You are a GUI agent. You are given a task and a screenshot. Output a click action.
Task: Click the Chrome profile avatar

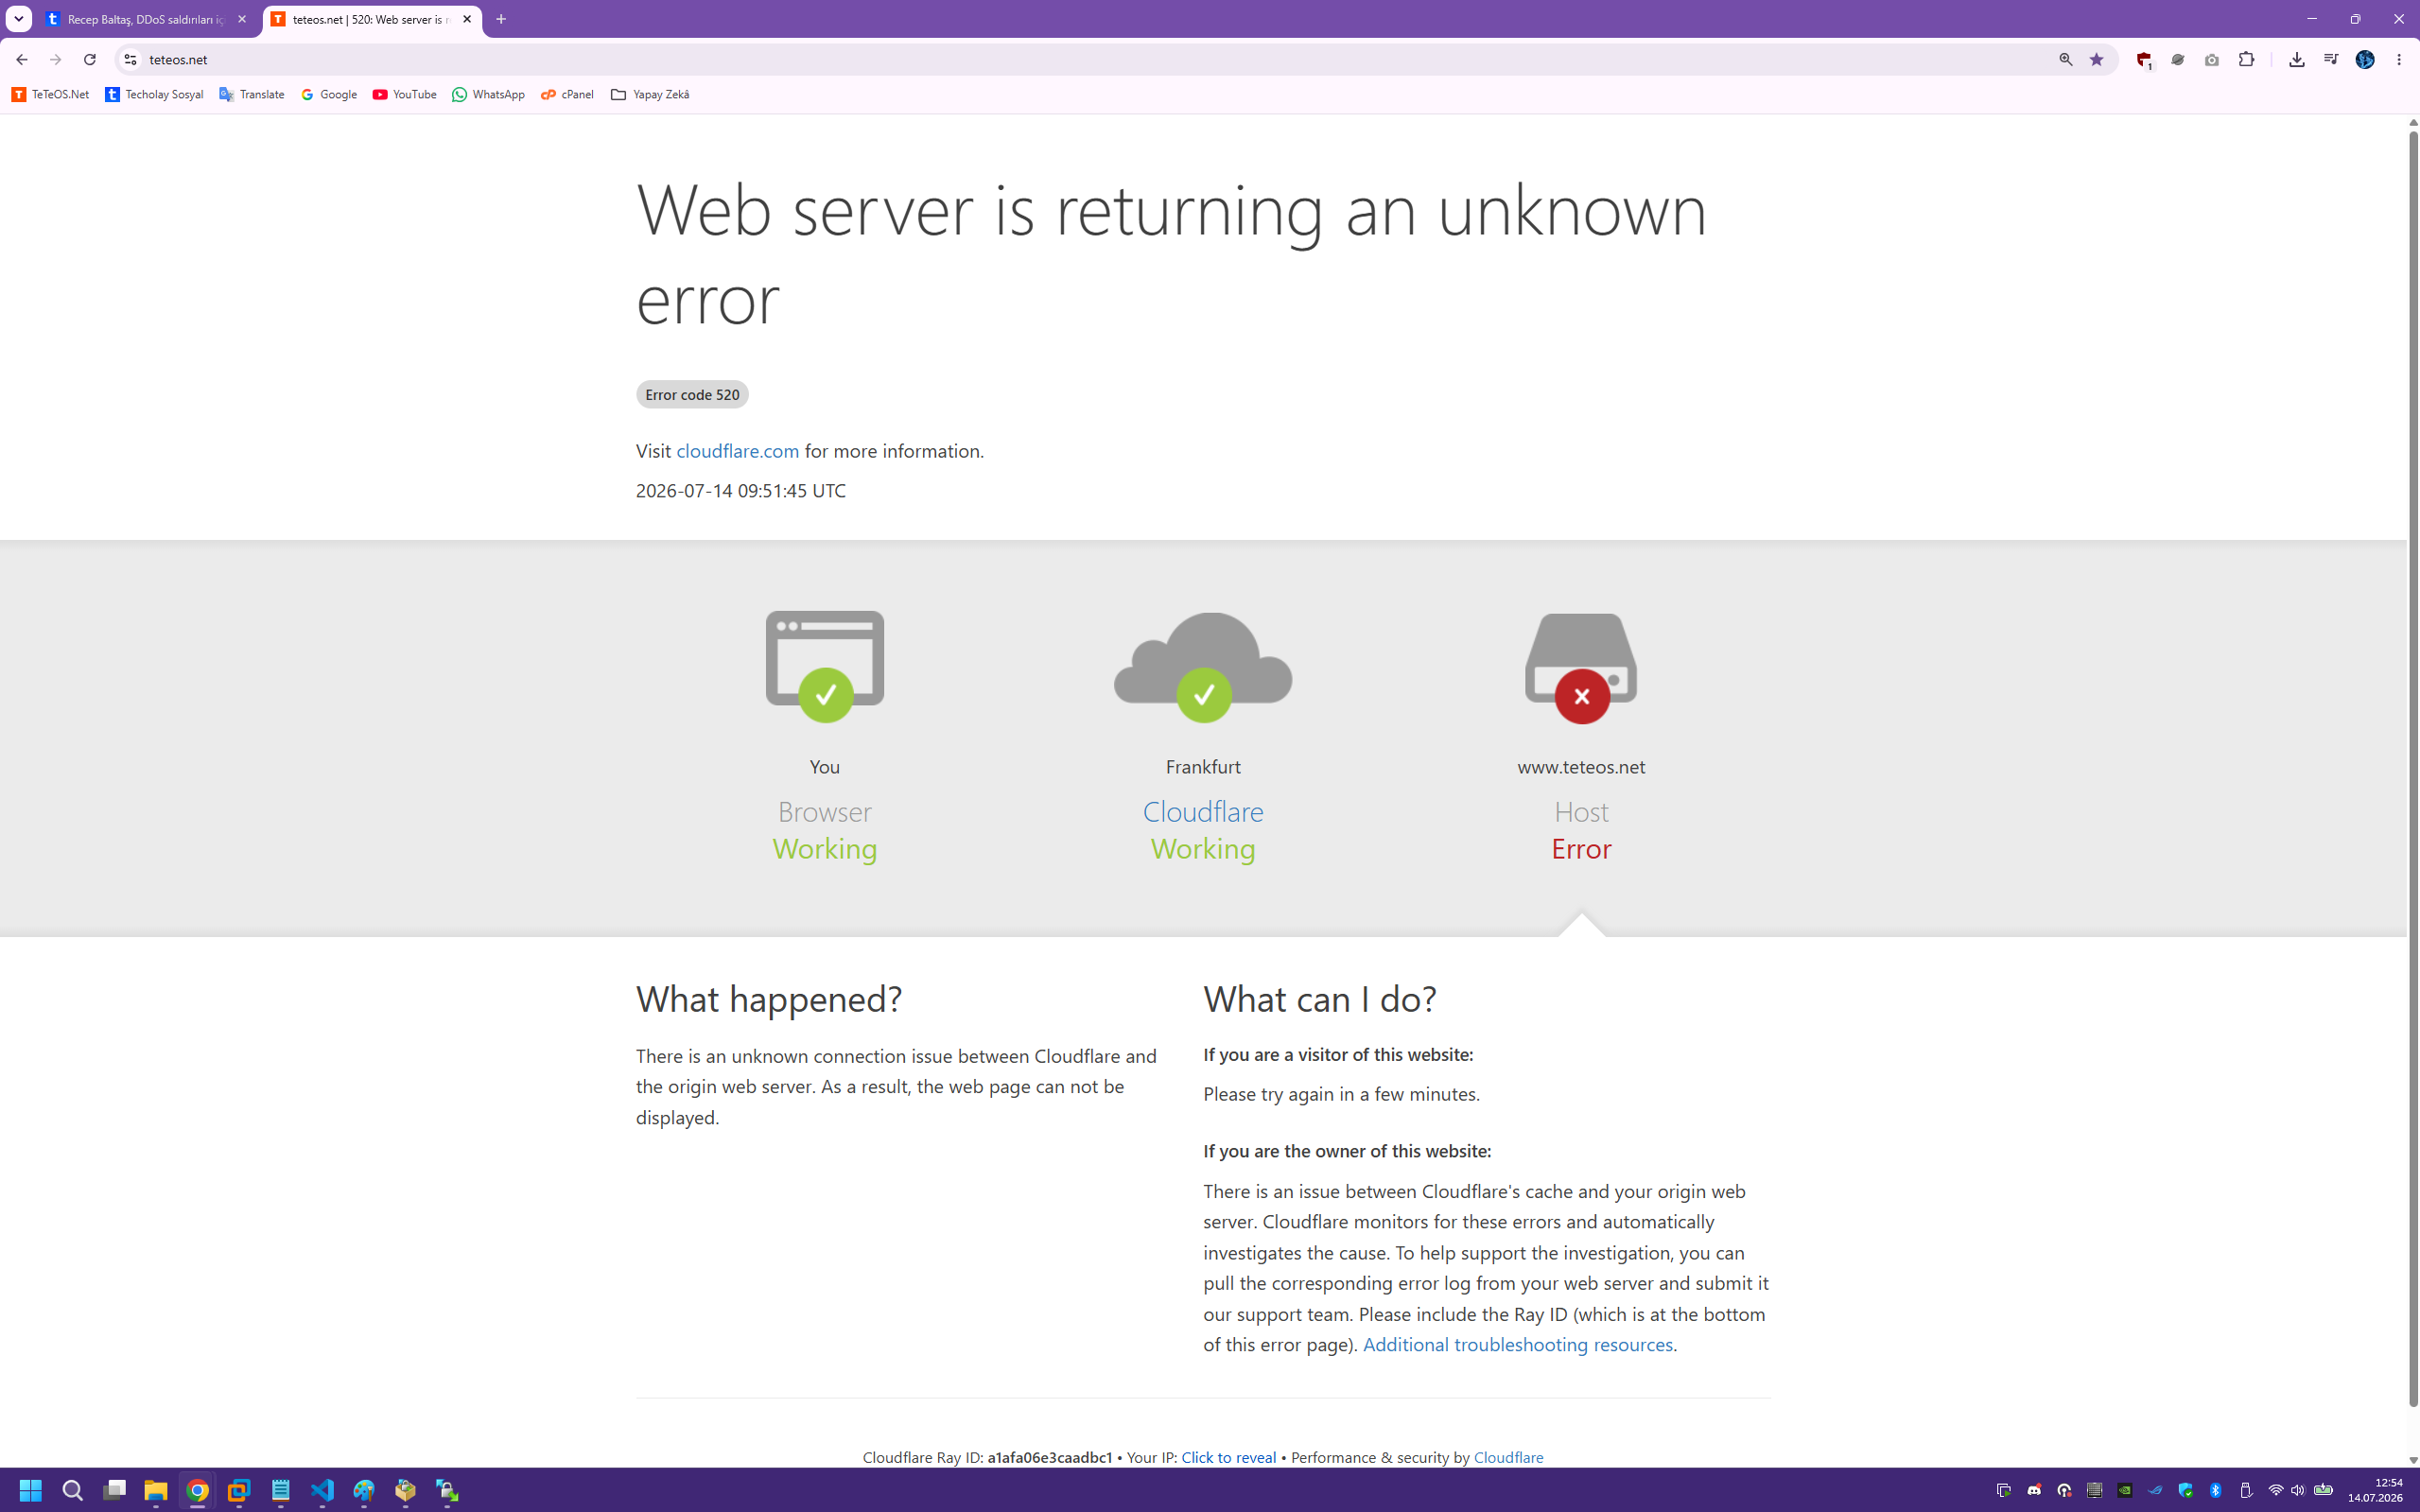point(2365,60)
